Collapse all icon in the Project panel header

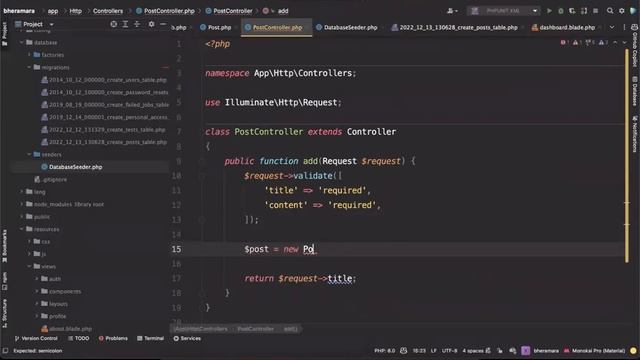tap(137, 24)
